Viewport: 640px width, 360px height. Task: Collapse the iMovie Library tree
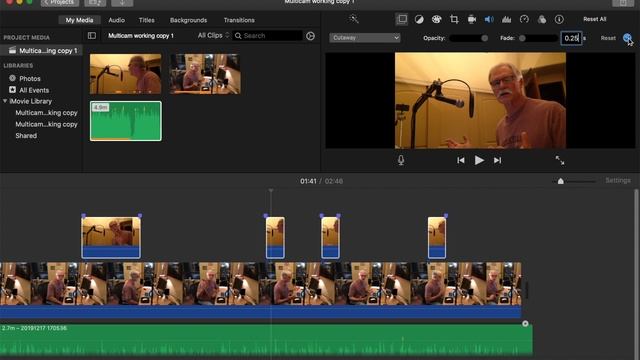click(5, 101)
